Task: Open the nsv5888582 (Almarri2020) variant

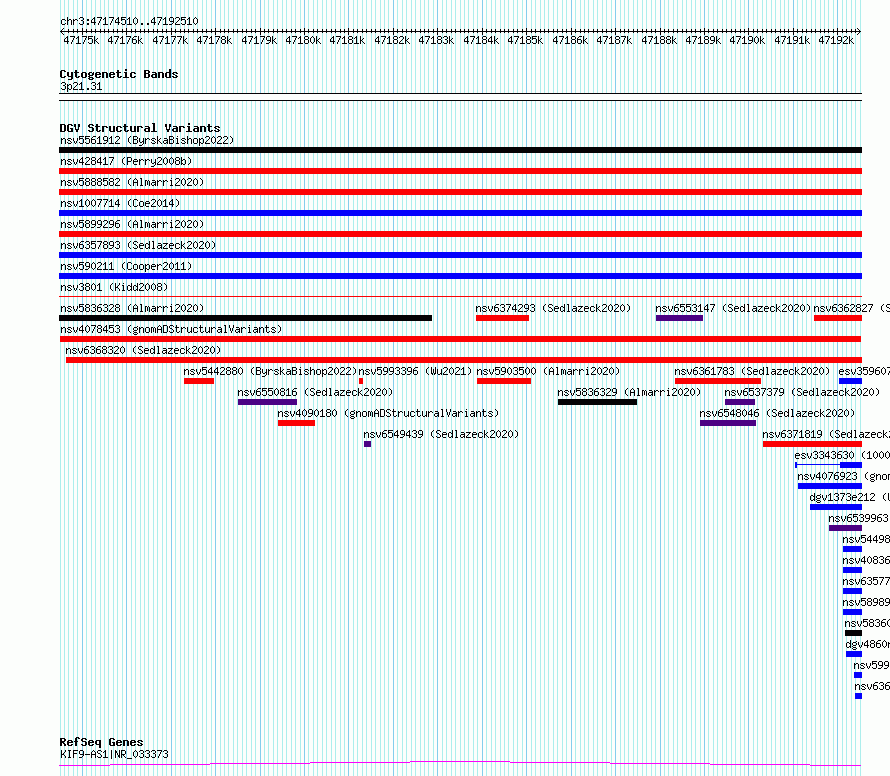Action: pos(132,182)
